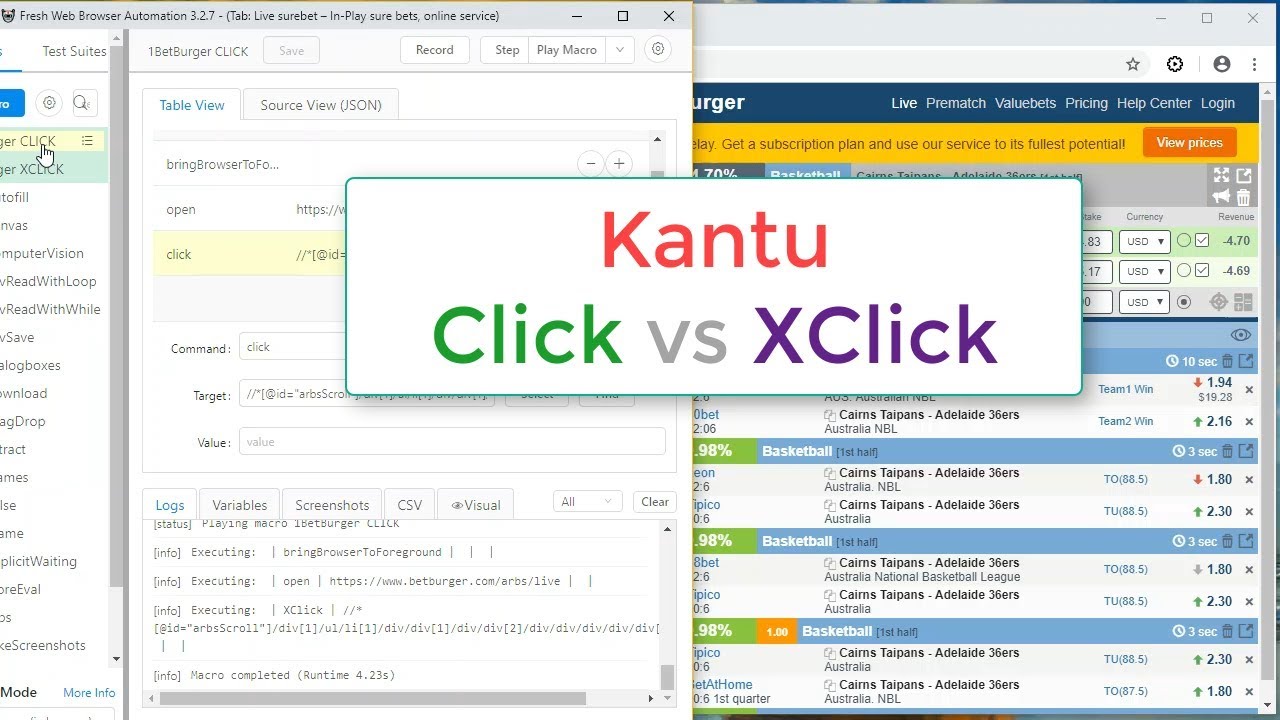The image size is (1280, 720).
Task: Add command with plus button on bringBrowserToForeground row
Action: (619, 165)
